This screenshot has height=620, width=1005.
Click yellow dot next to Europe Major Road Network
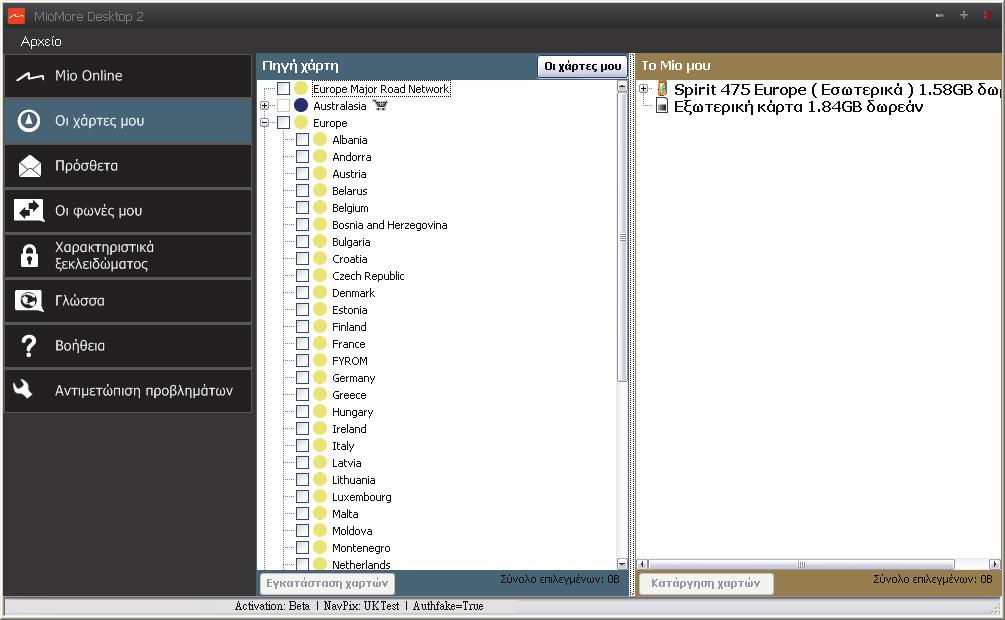(301, 88)
